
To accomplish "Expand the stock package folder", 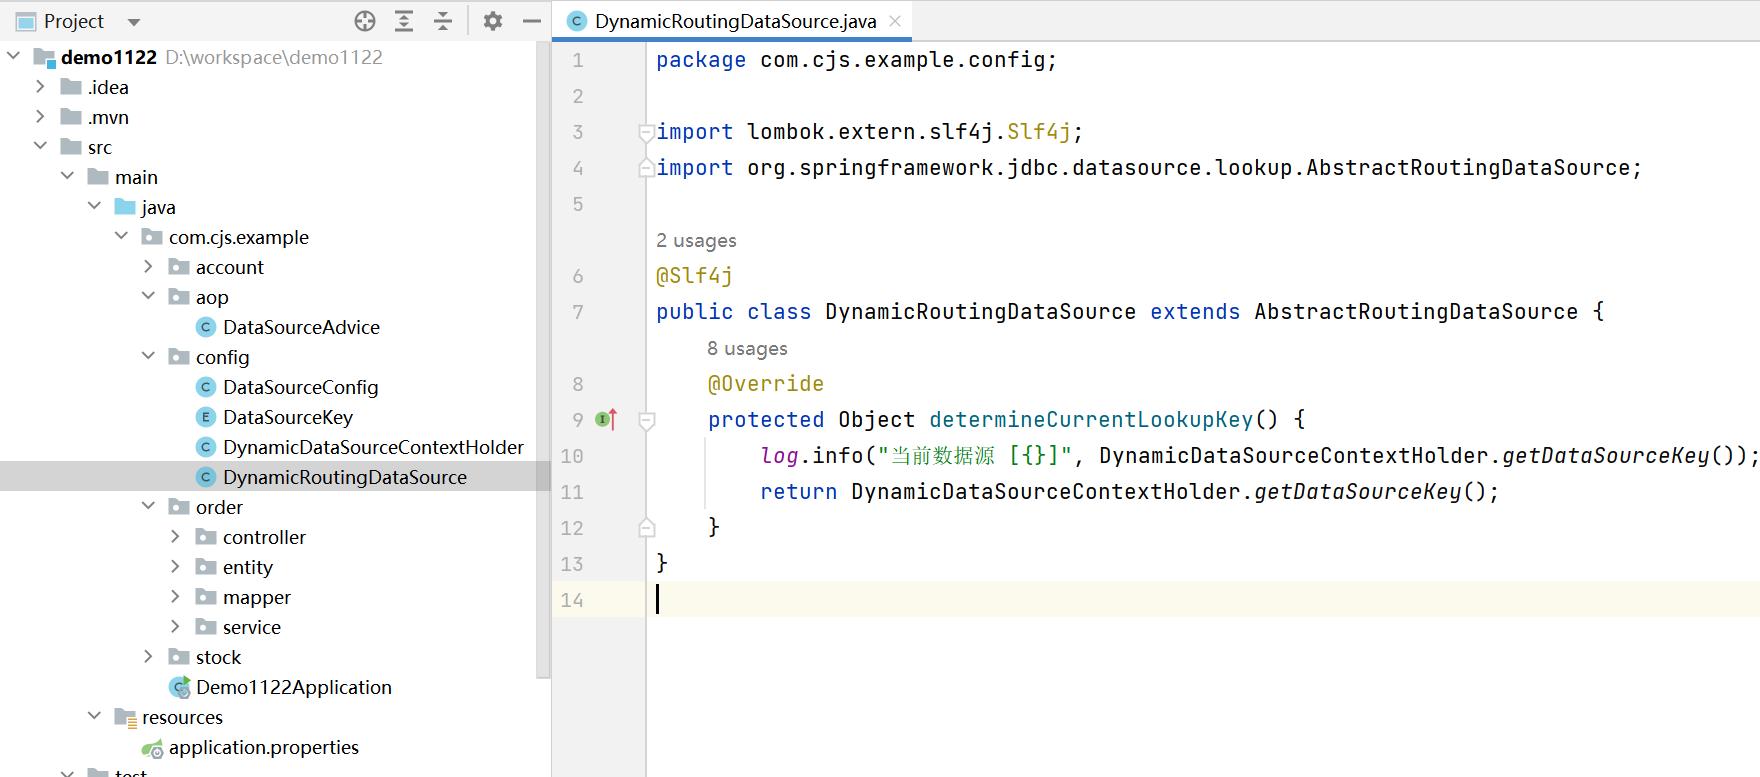I will point(149,657).
